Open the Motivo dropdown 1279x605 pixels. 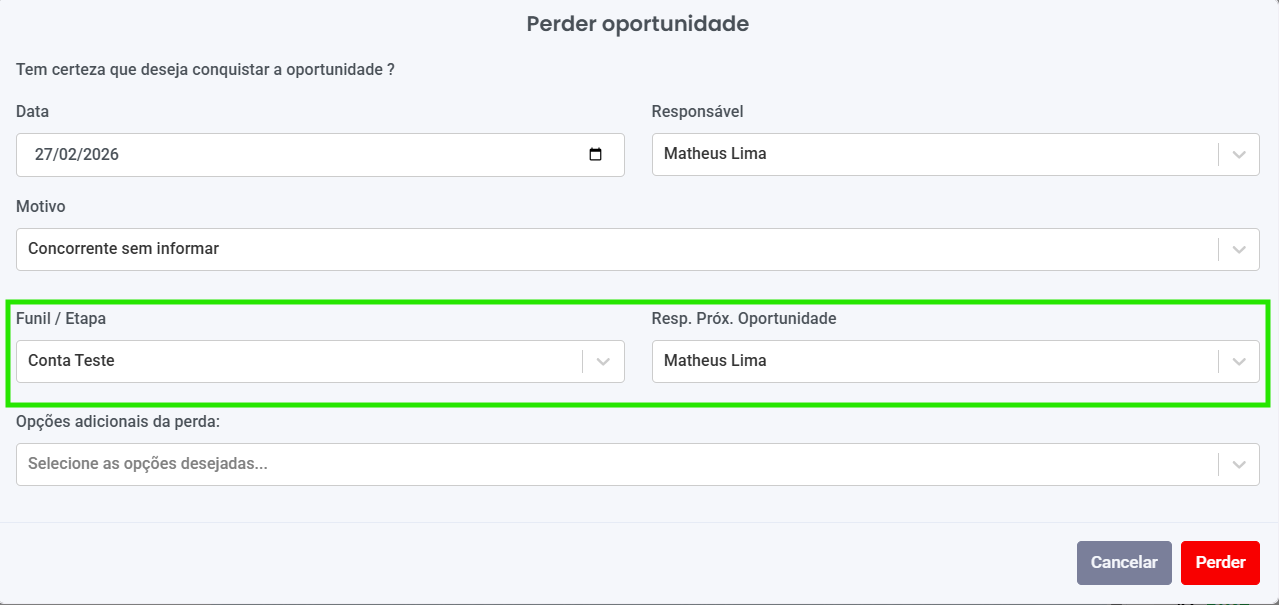(1239, 249)
